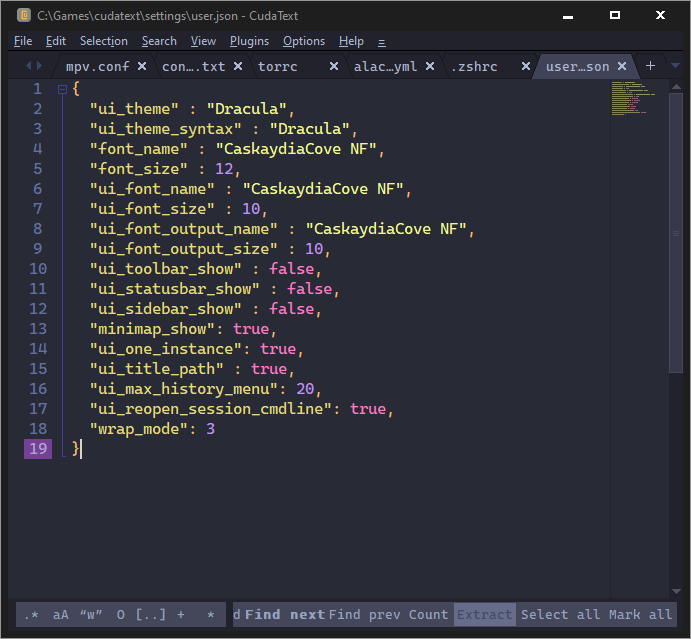
Task: Click "ui_statusbar_show" false value
Action: point(309,289)
